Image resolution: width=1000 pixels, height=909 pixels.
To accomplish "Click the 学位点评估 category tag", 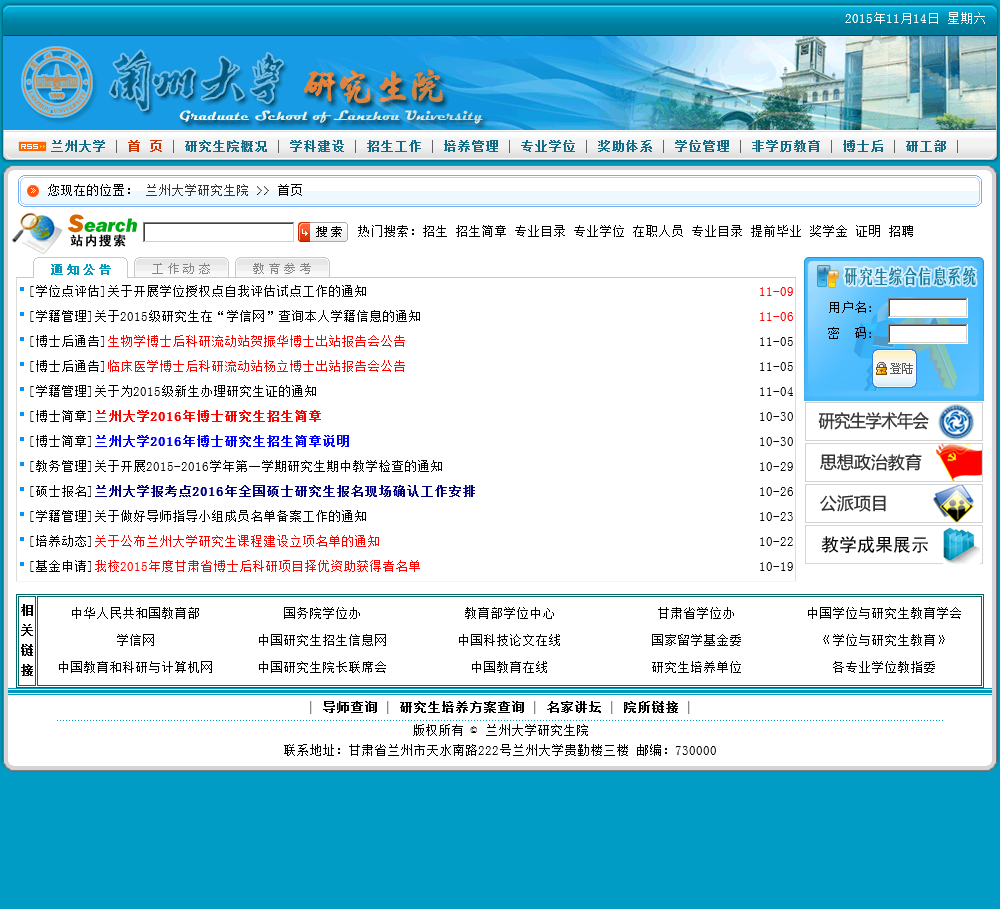I will (x=67, y=292).
